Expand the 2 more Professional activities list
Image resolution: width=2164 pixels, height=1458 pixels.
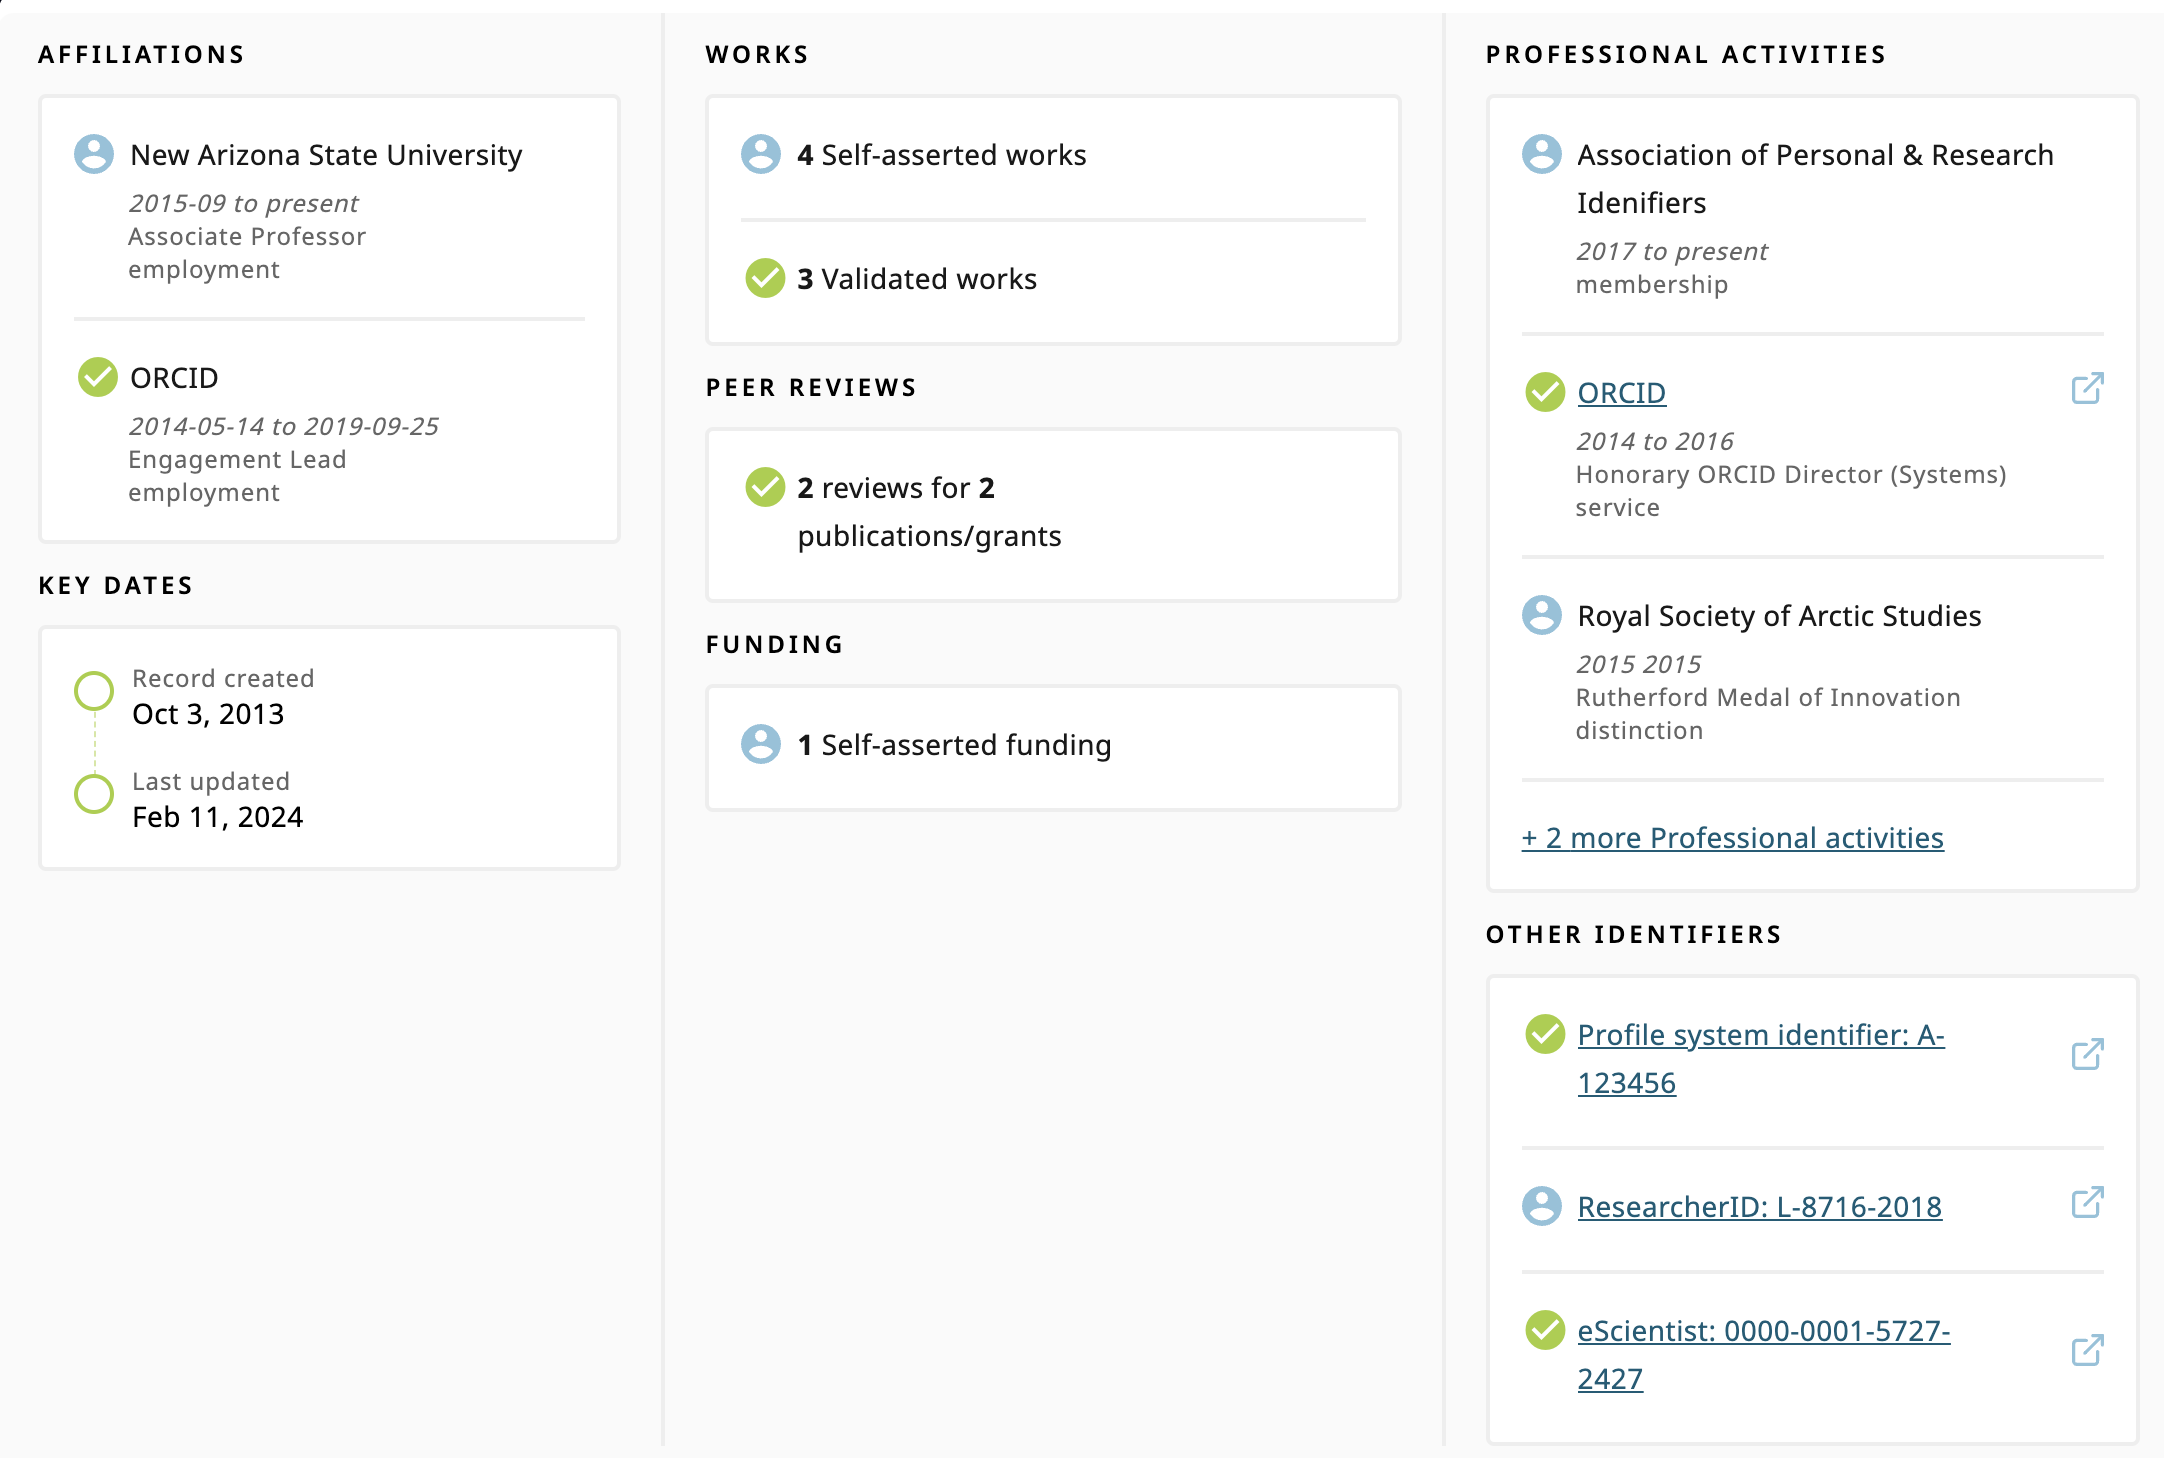pyautogui.click(x=1732, y=838)
